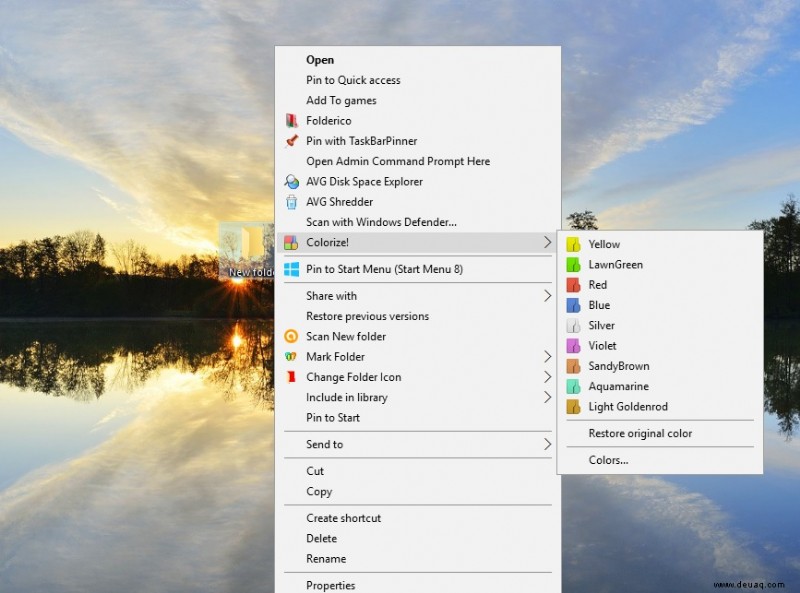Image resolution: width=800 pixels, height=593 pixels.
Task: Click the Mark Folder colorful icon
Action: click(291, 357)
